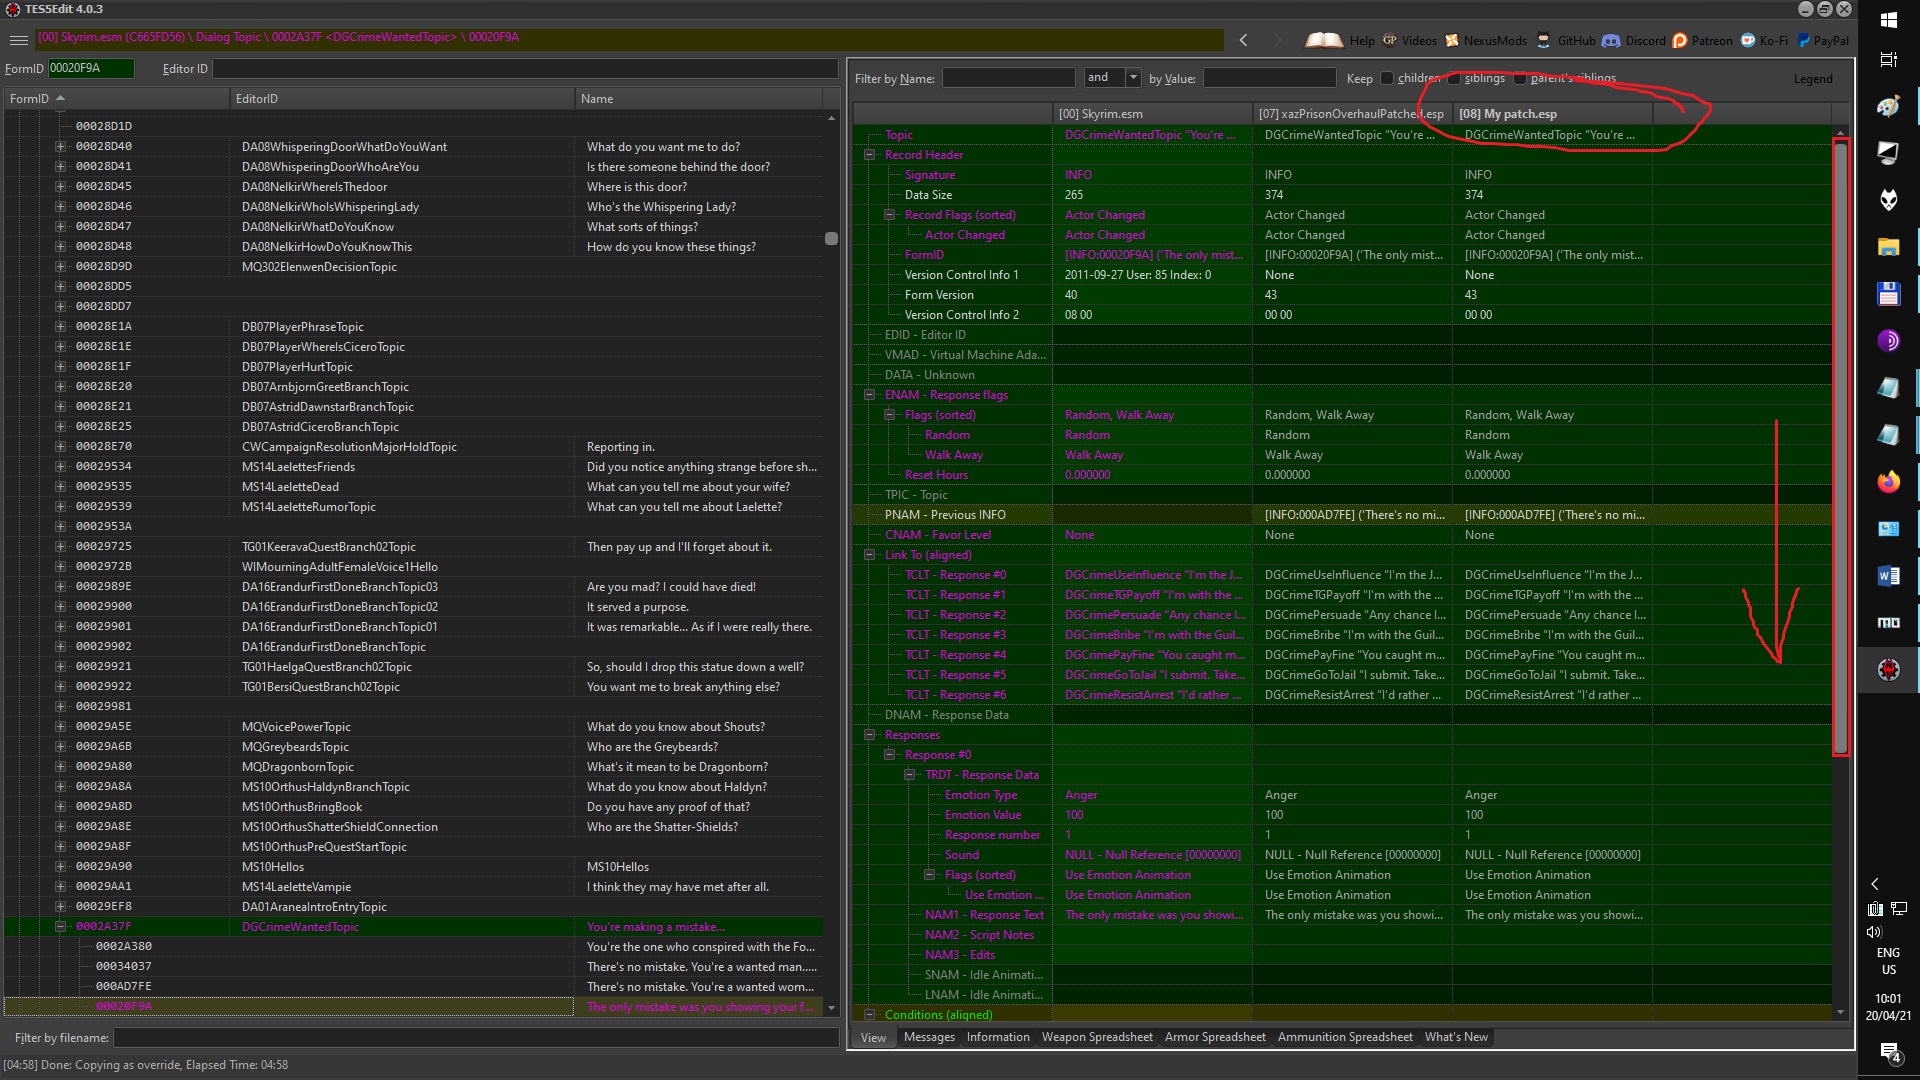
Task: Select PNAM Previous INFO row
Action: pos(1342,515)
